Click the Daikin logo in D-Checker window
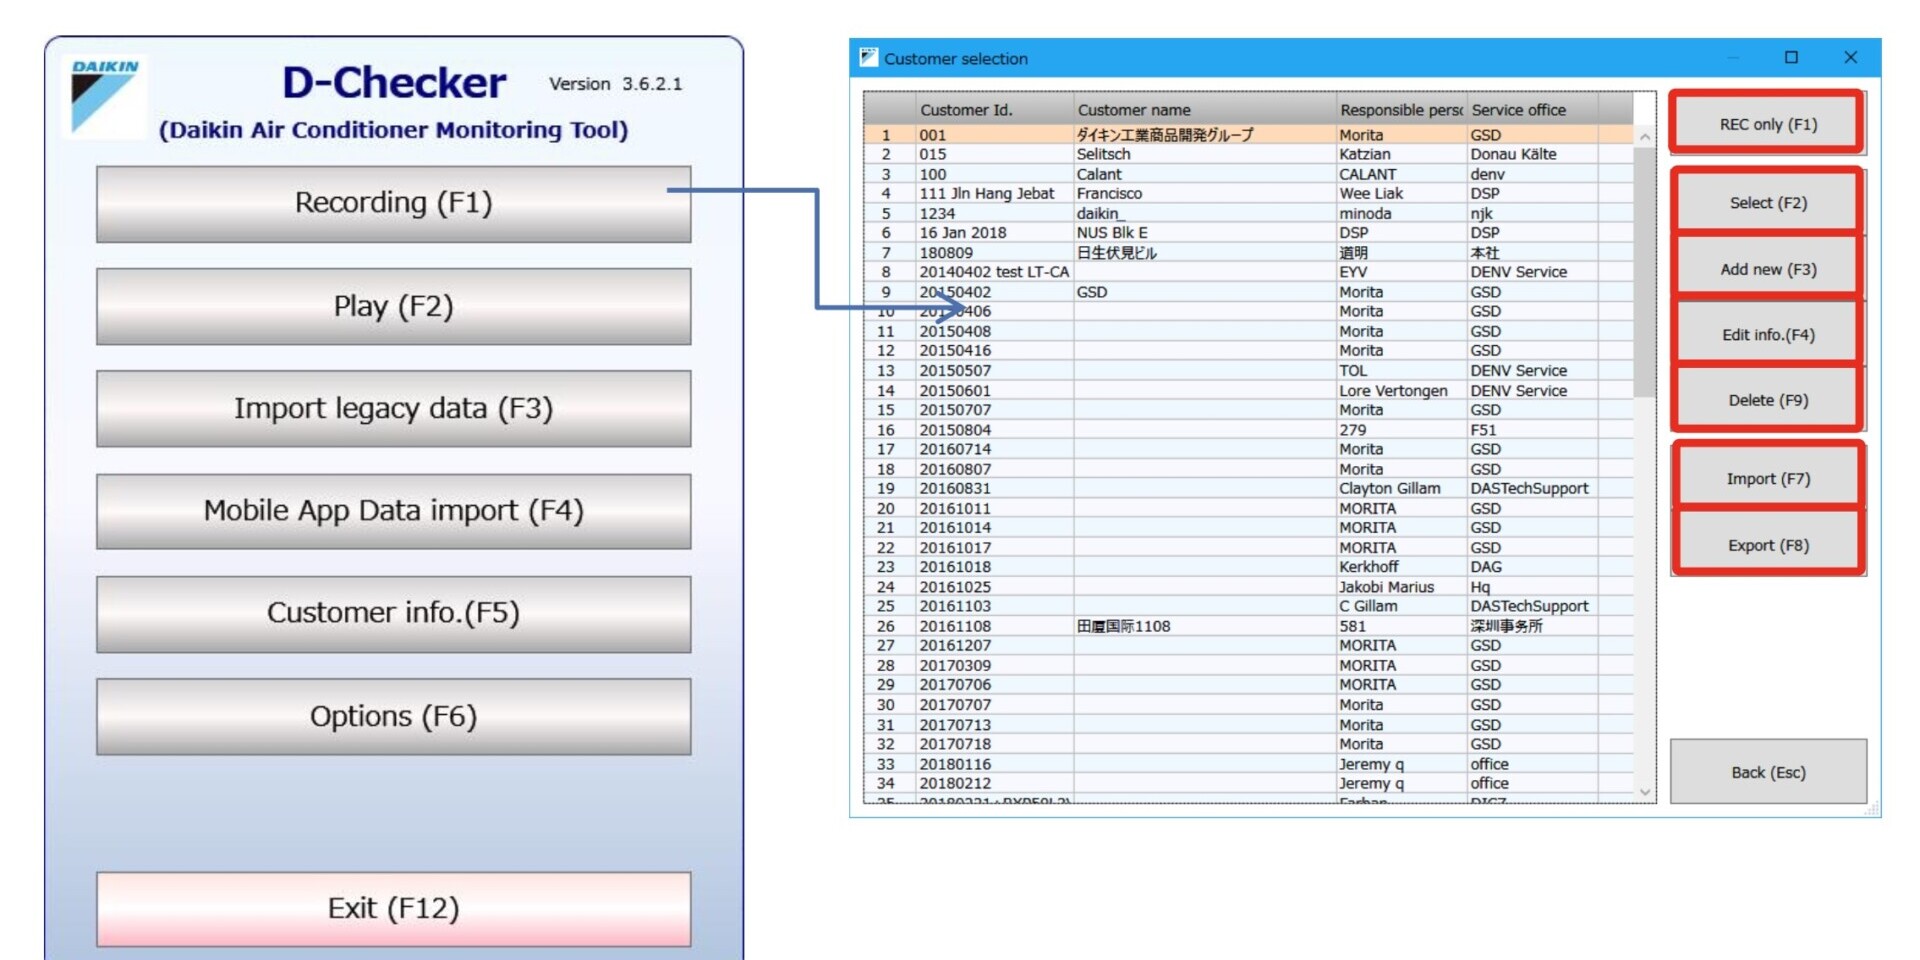 point(105,95)
